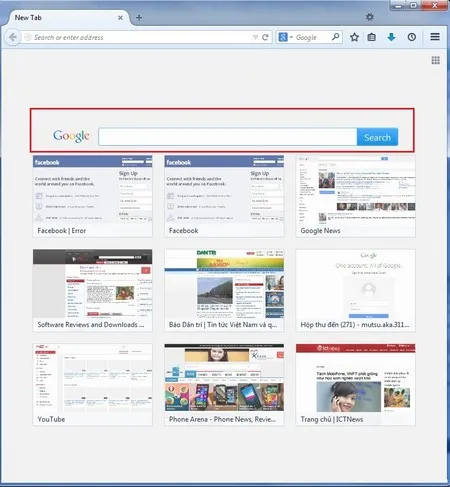Open the Facebook | Error thumbnail
Image resolution: width=450 pixels, height=487 pixels.
(92, 196)
